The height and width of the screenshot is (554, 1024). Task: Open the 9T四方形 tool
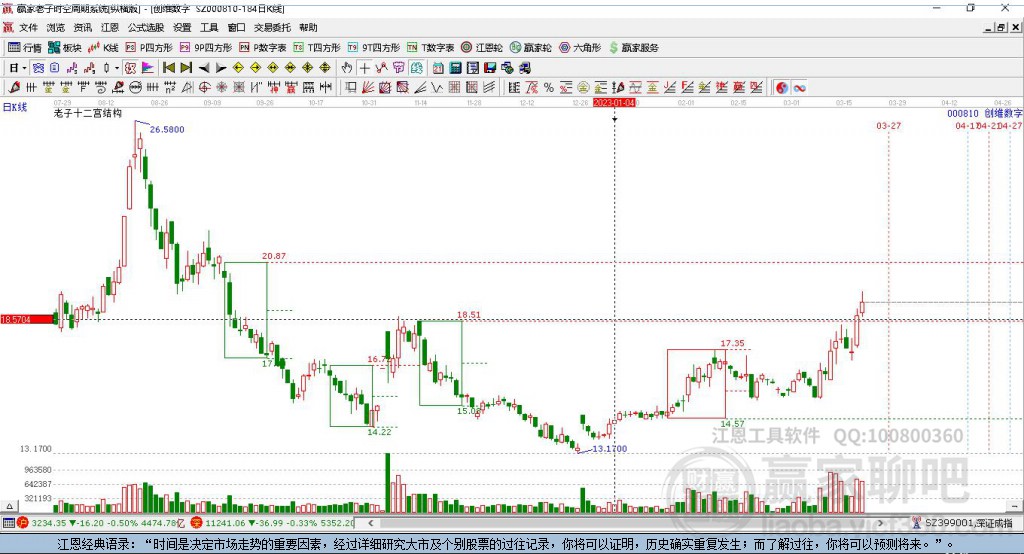click(374, 48)
